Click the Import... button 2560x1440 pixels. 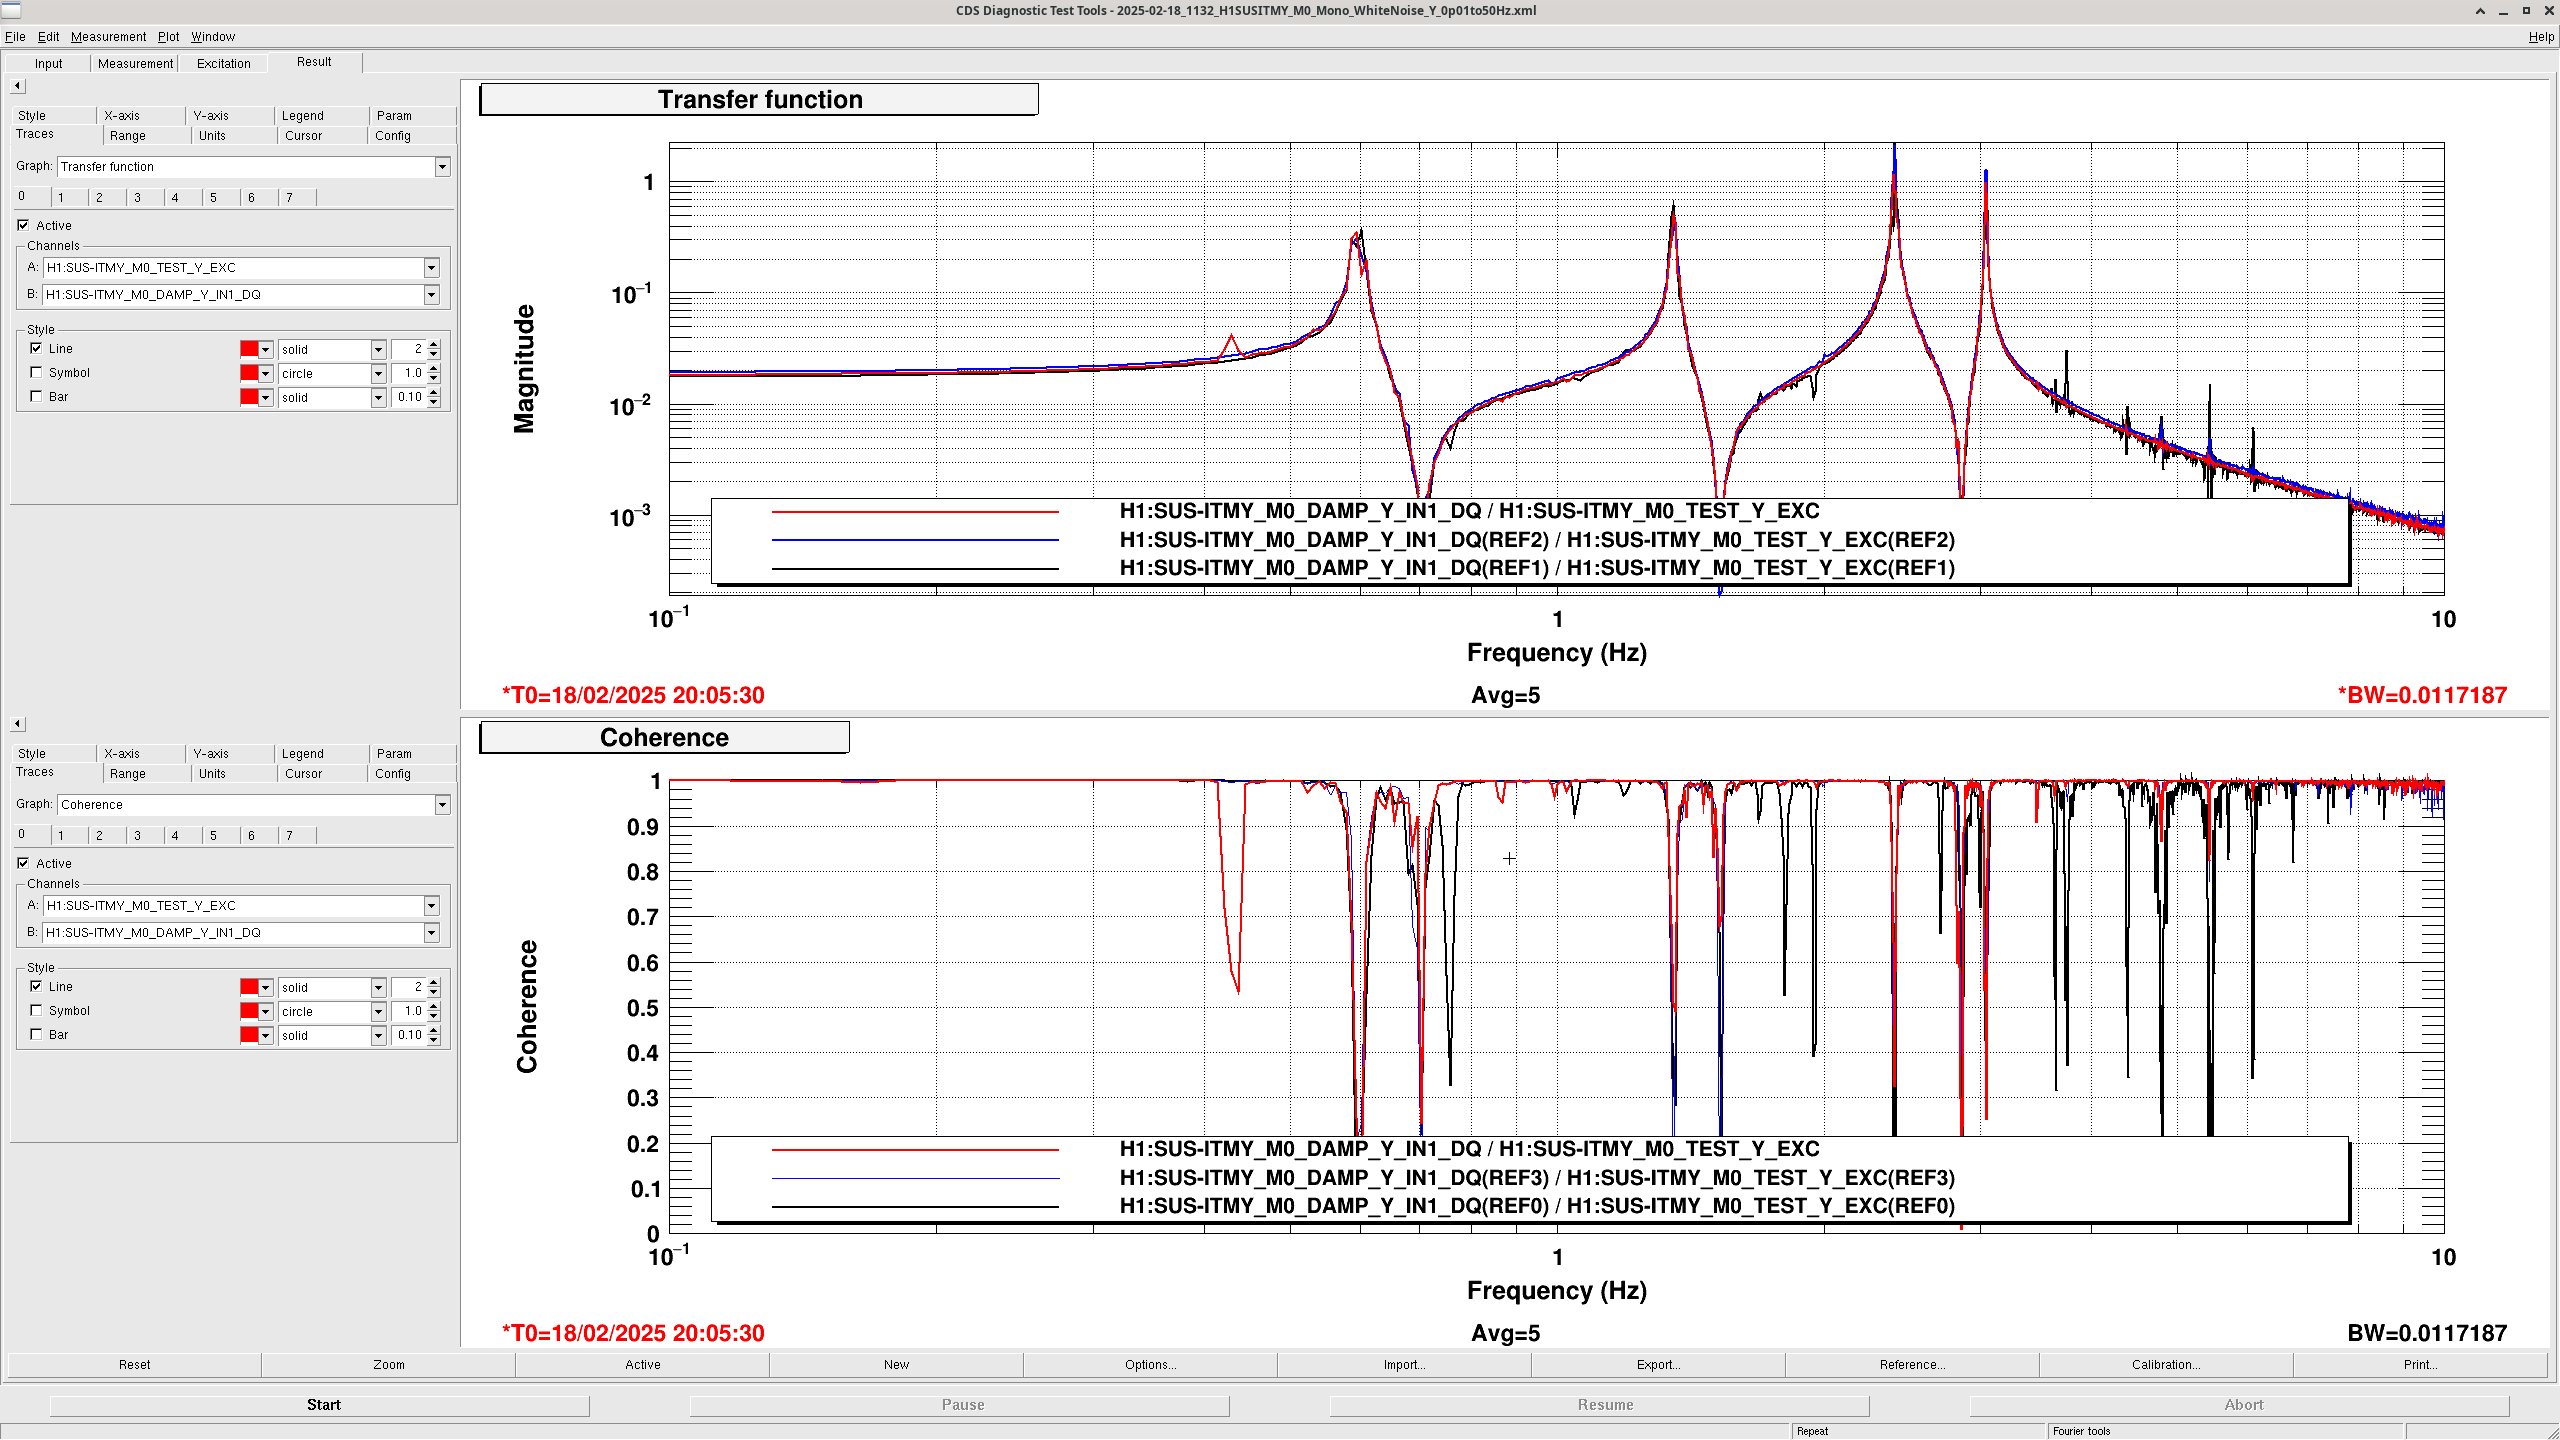coord(1404,1365)
